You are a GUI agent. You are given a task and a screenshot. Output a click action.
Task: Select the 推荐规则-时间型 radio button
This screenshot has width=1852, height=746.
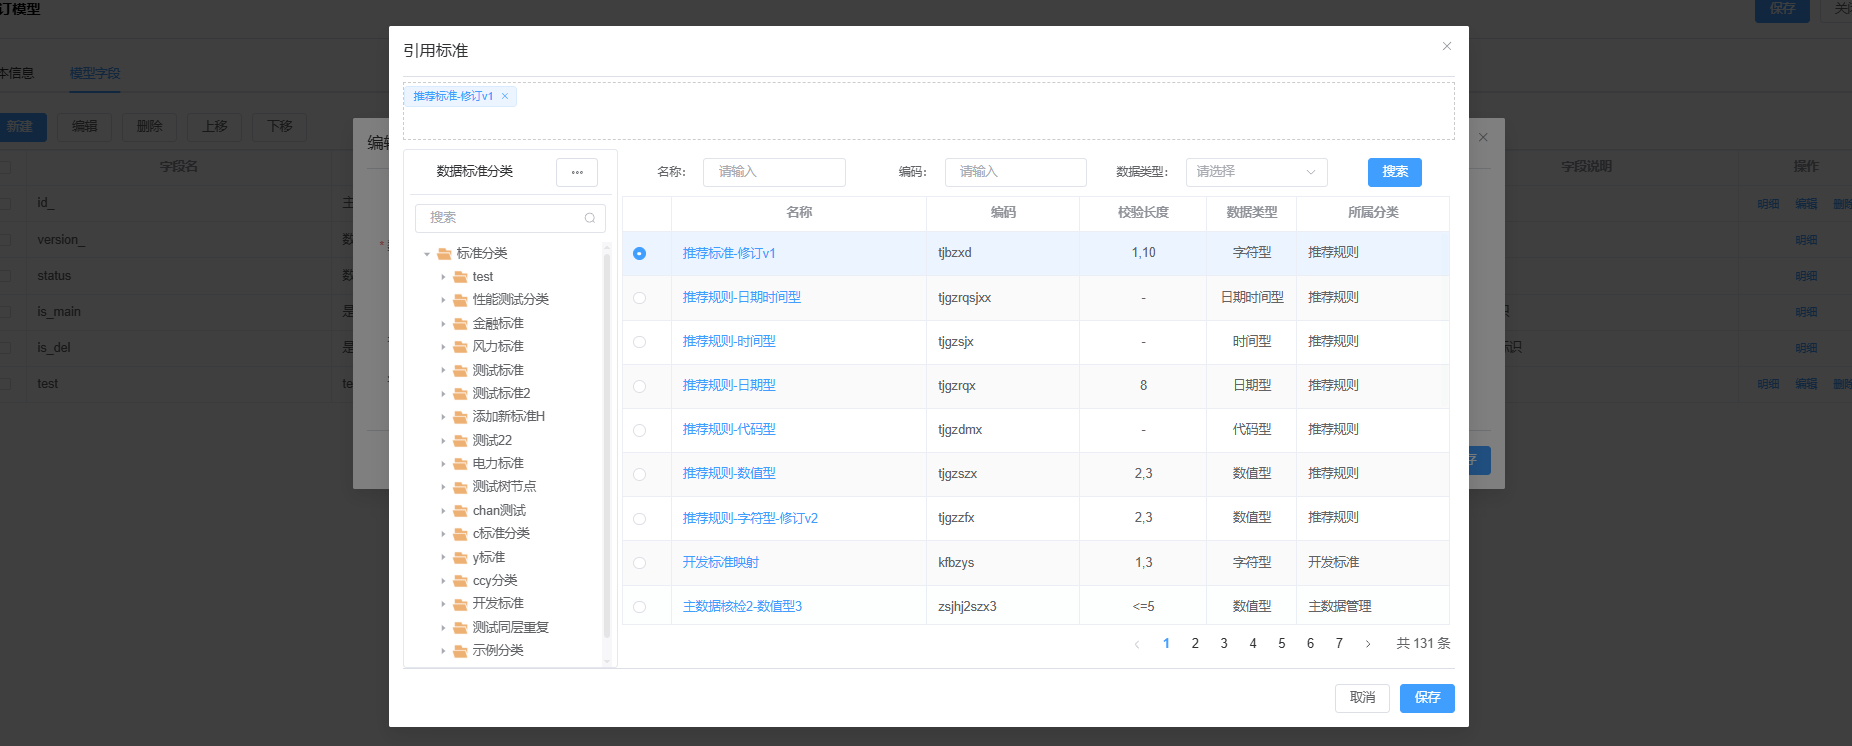click(639, 342)
